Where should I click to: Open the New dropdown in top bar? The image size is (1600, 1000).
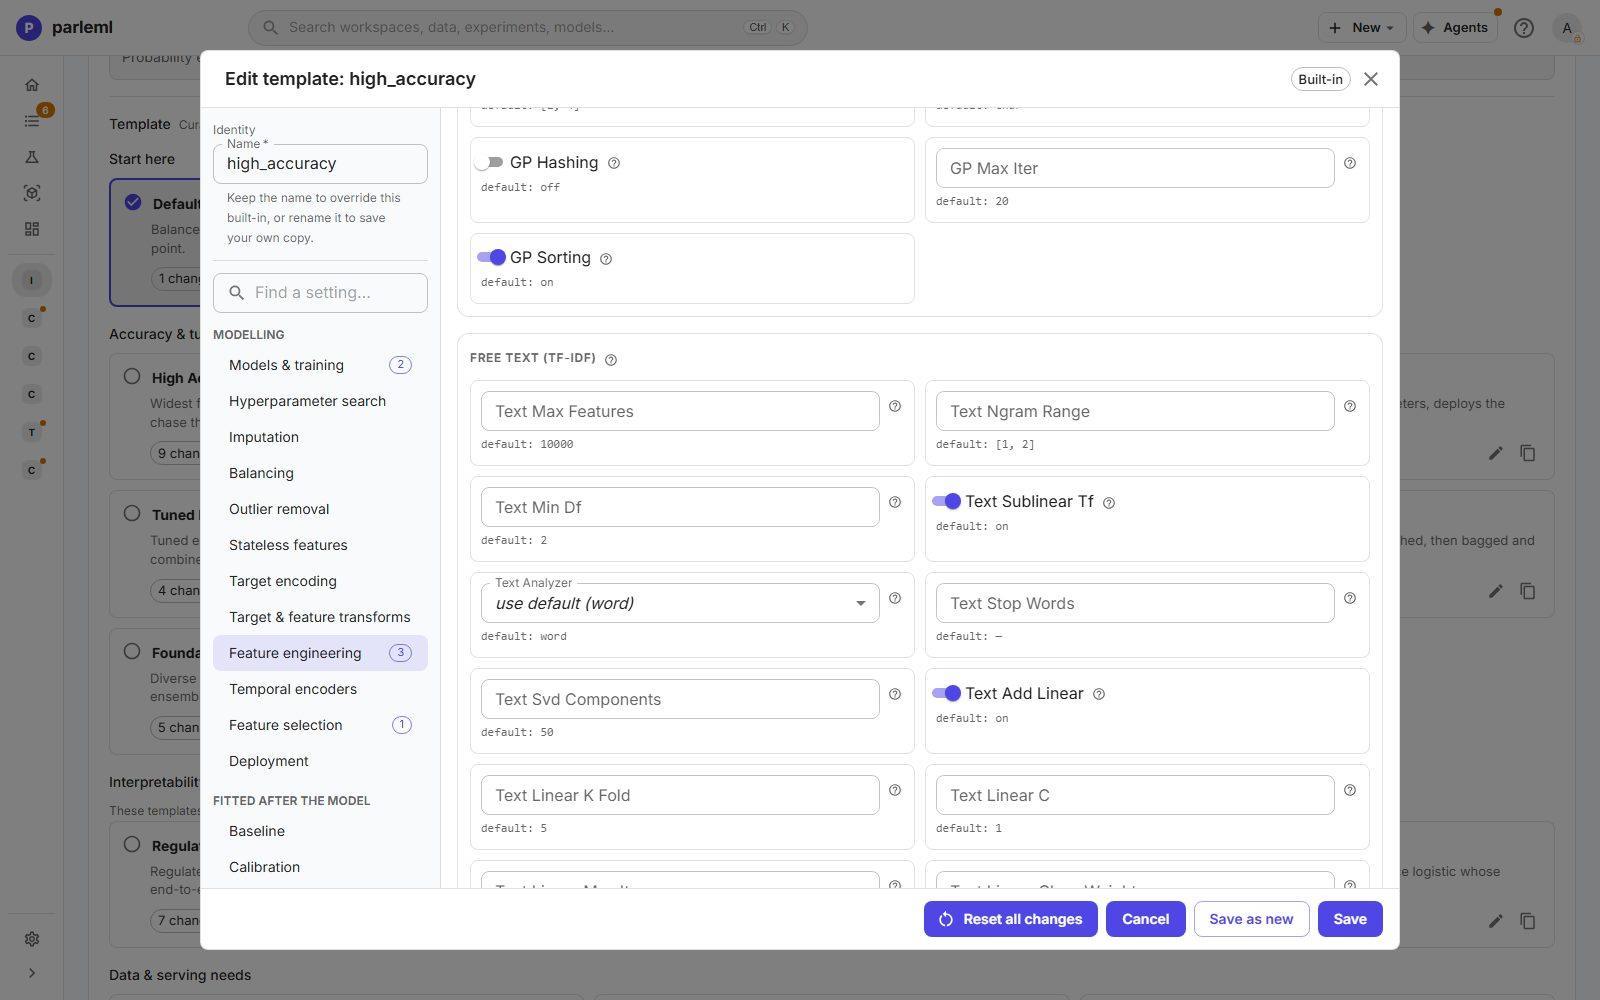pos(1362,28)
